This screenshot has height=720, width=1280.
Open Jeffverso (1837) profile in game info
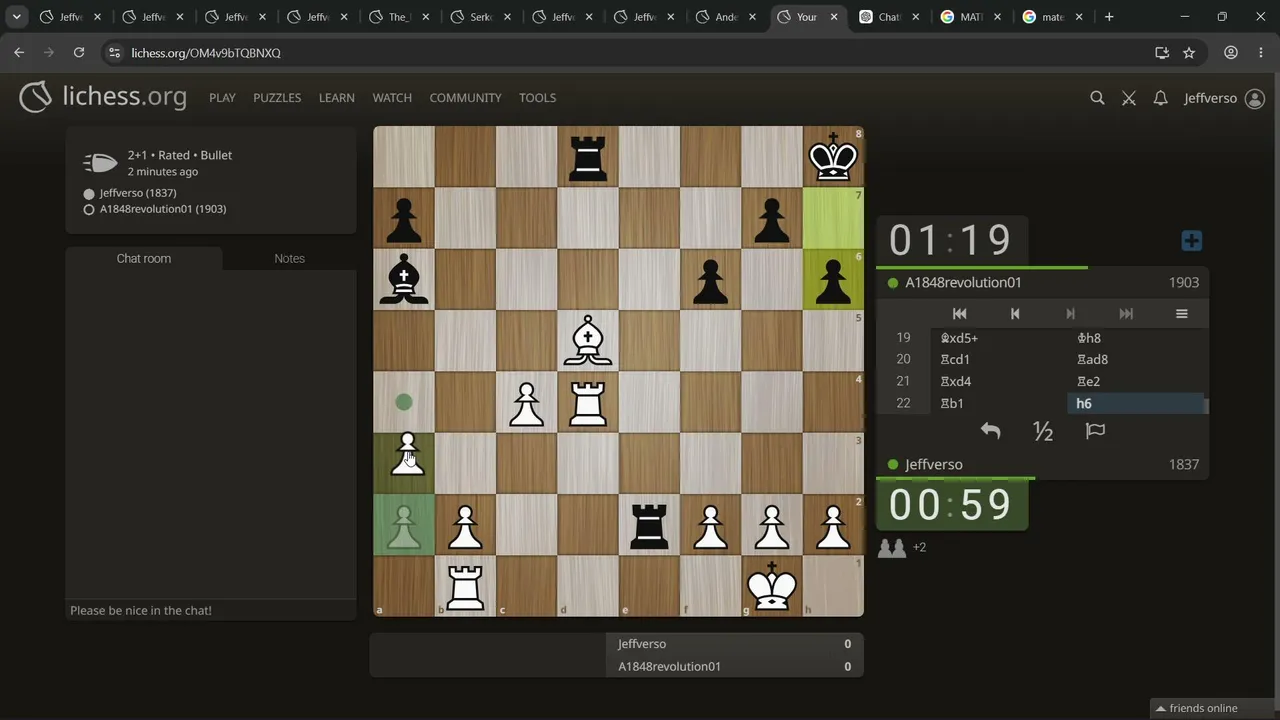click(138, 193)
